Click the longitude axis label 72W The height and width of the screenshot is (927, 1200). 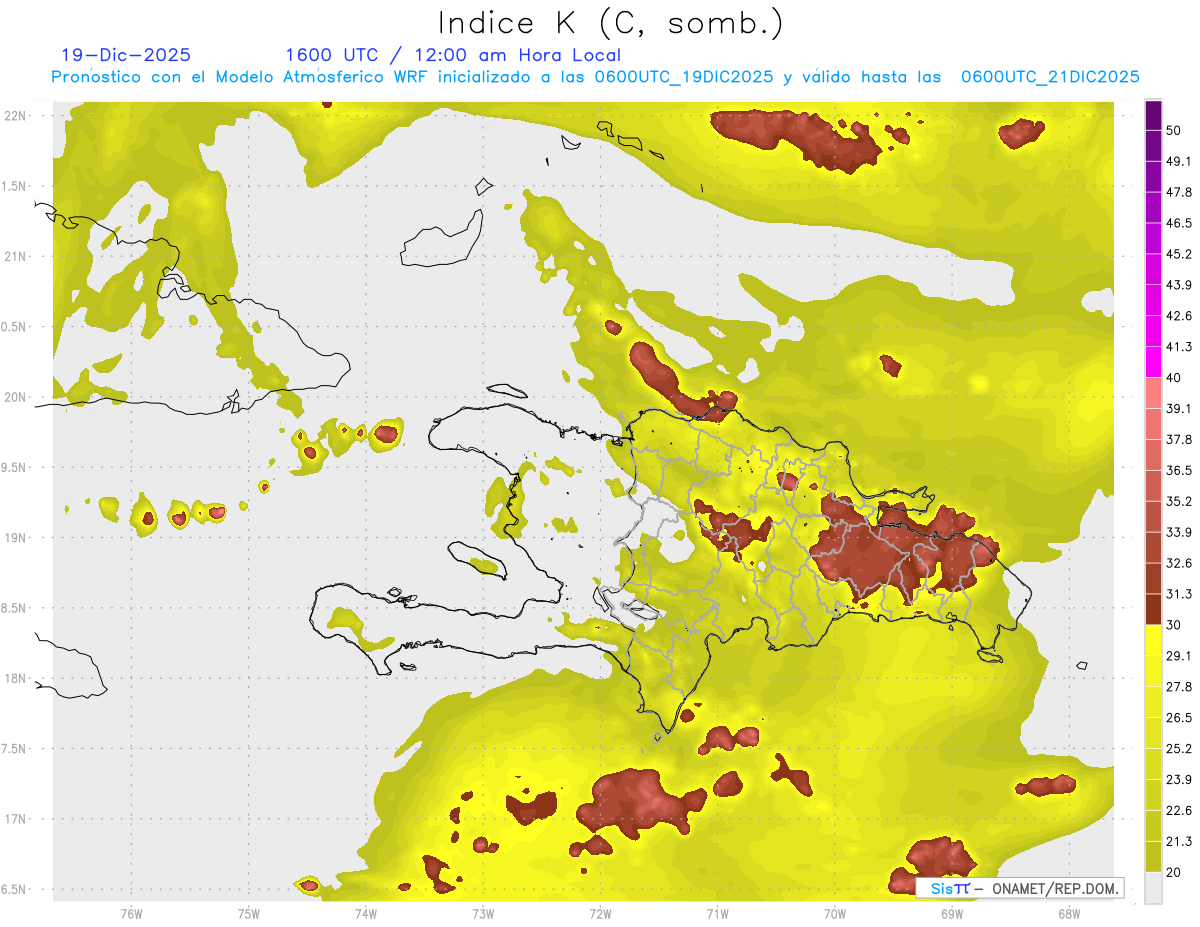pos(600,913)
